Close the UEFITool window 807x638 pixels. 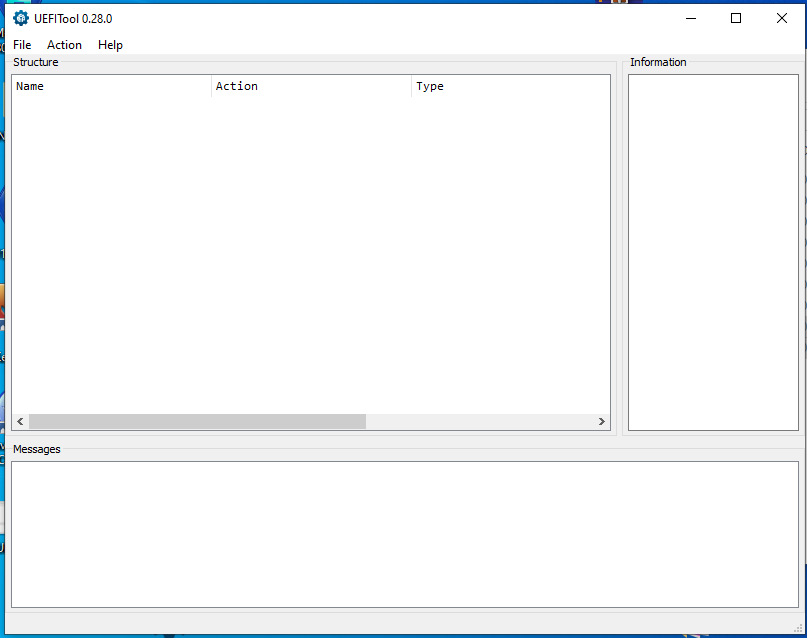pos(782,18)
